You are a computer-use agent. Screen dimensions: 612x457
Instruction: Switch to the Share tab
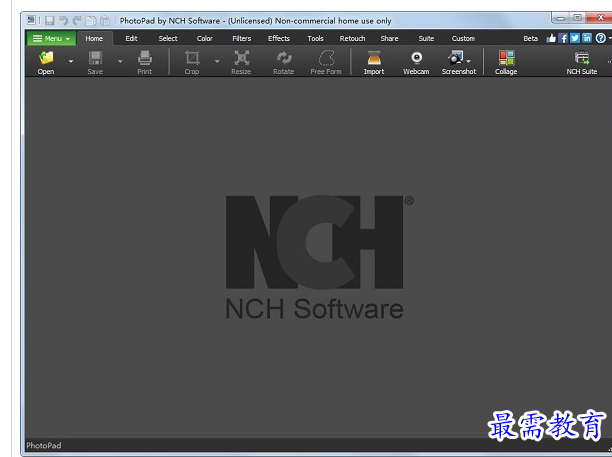(390, 38)
